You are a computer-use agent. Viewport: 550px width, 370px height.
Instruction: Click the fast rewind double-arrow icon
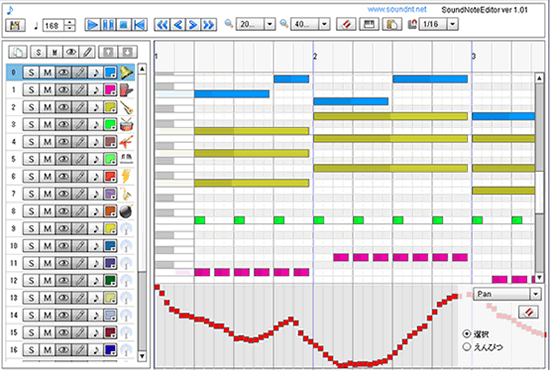[x=162, y=25]
